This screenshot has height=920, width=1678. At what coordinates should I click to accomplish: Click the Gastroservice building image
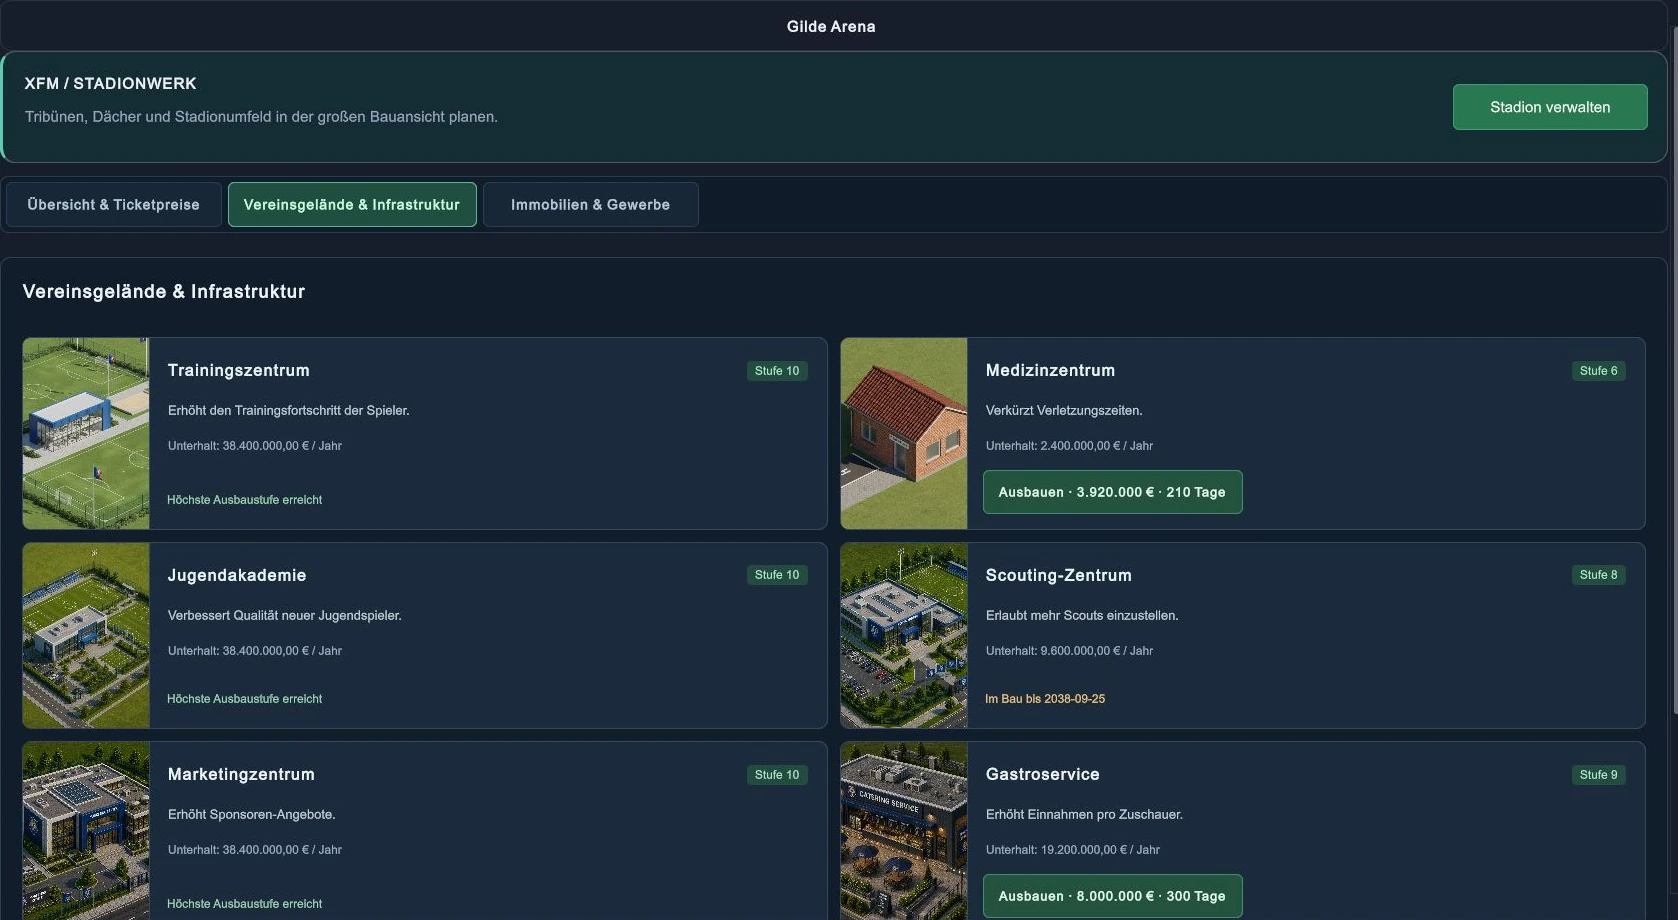pyautogui.click(x=904, y=831)
